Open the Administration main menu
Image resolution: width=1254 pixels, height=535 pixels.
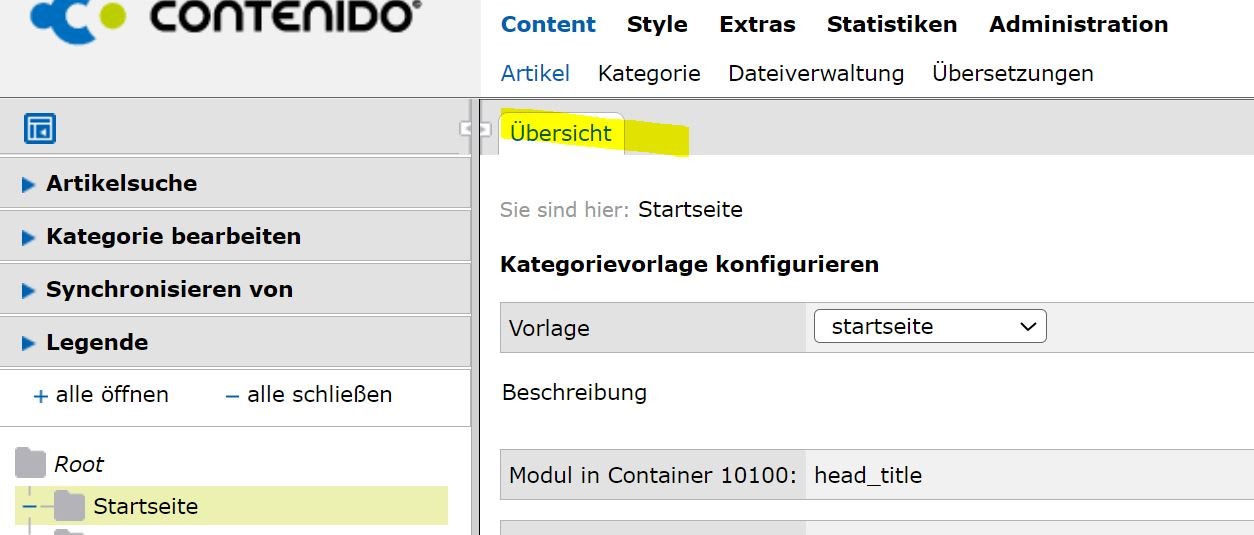[x=1078, y=25]
